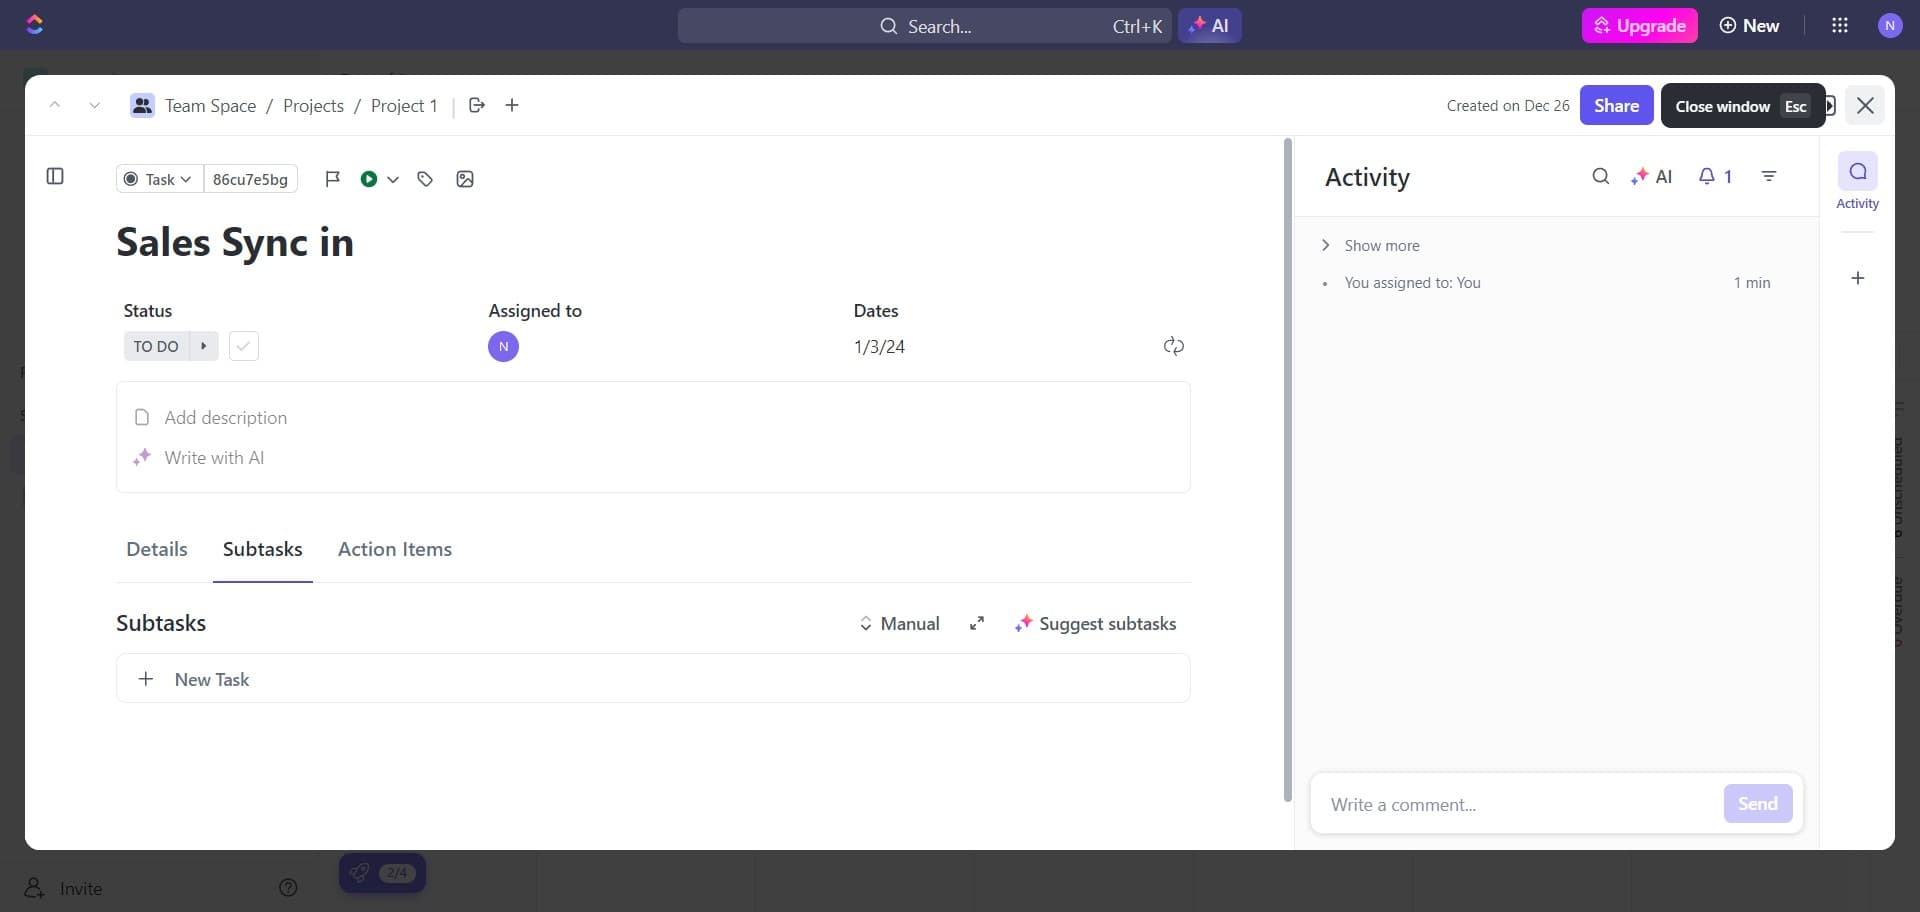This screenshot has height=912, width=1920.
Task: Expand the timer options chevron
Action: click(392, 180)
